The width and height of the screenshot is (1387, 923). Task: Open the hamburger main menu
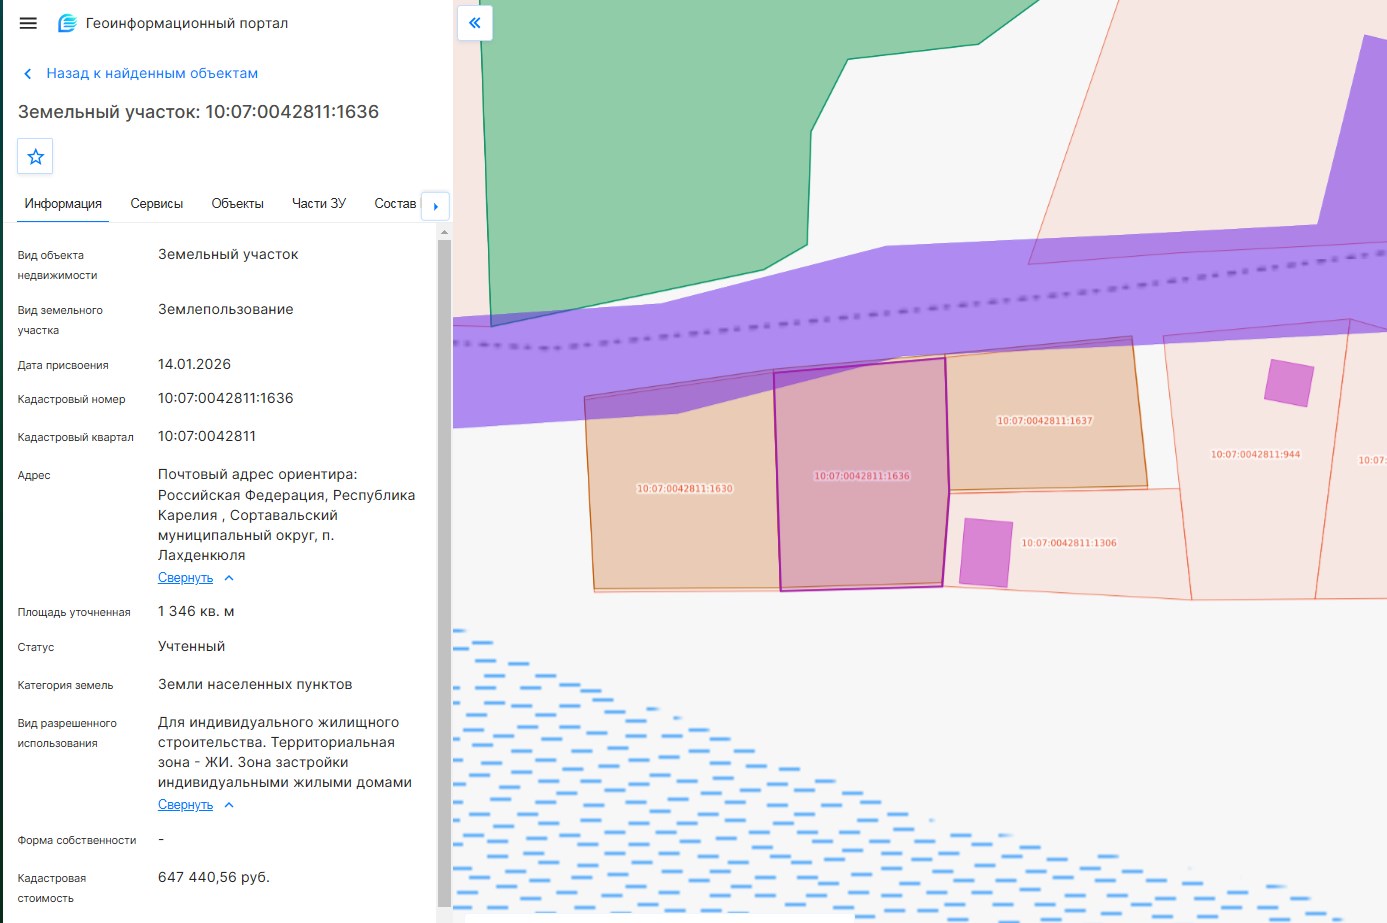[x=28, y=23]
